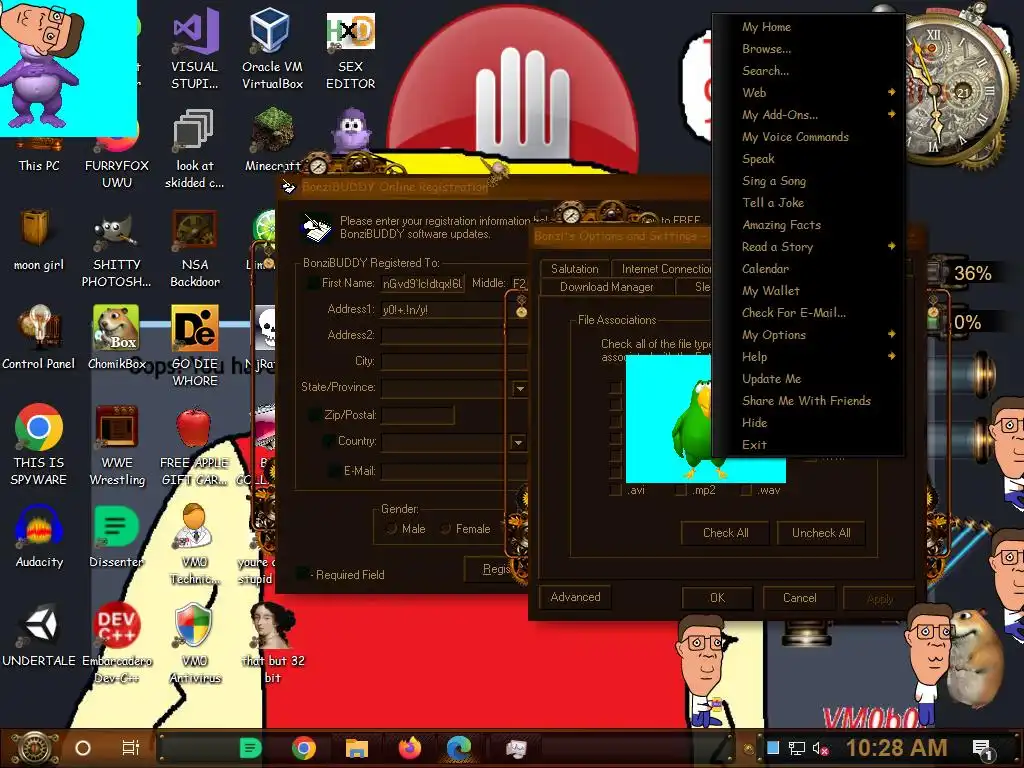Toggle the .mp2 file association checkbox
The image size is (1024, 768).
(x=680, y=490)
